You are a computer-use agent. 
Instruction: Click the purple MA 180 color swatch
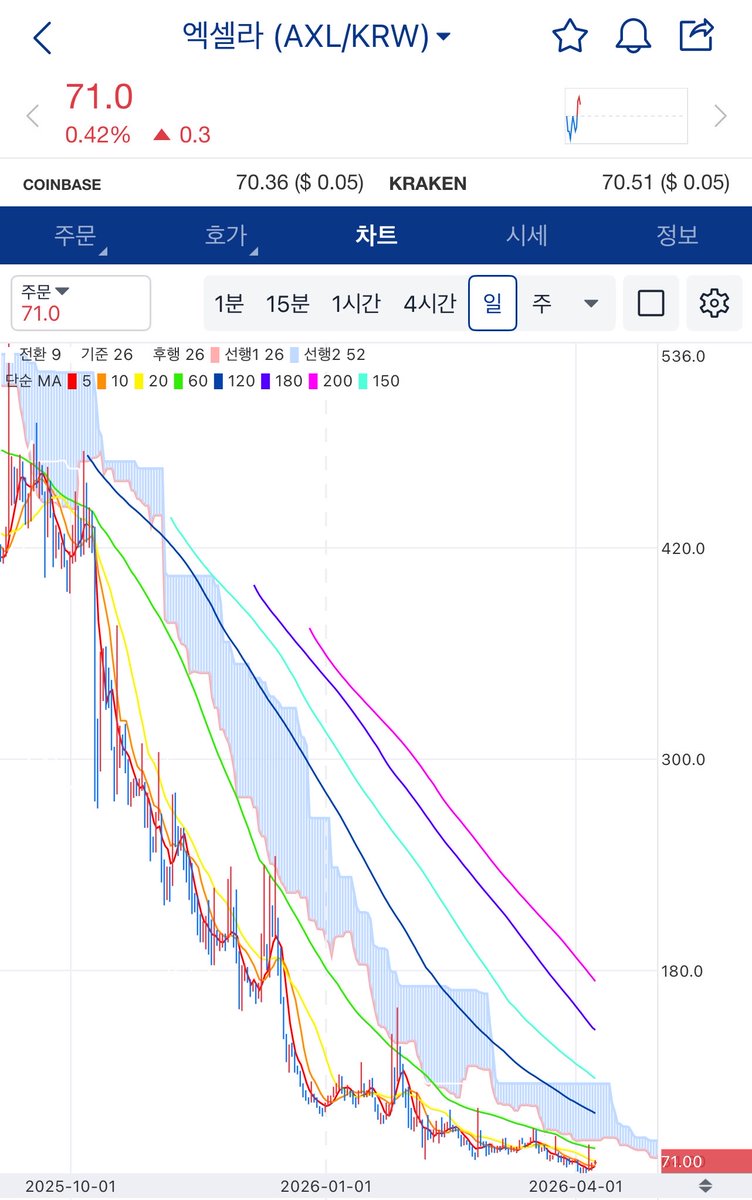click(x=264, y=381)
